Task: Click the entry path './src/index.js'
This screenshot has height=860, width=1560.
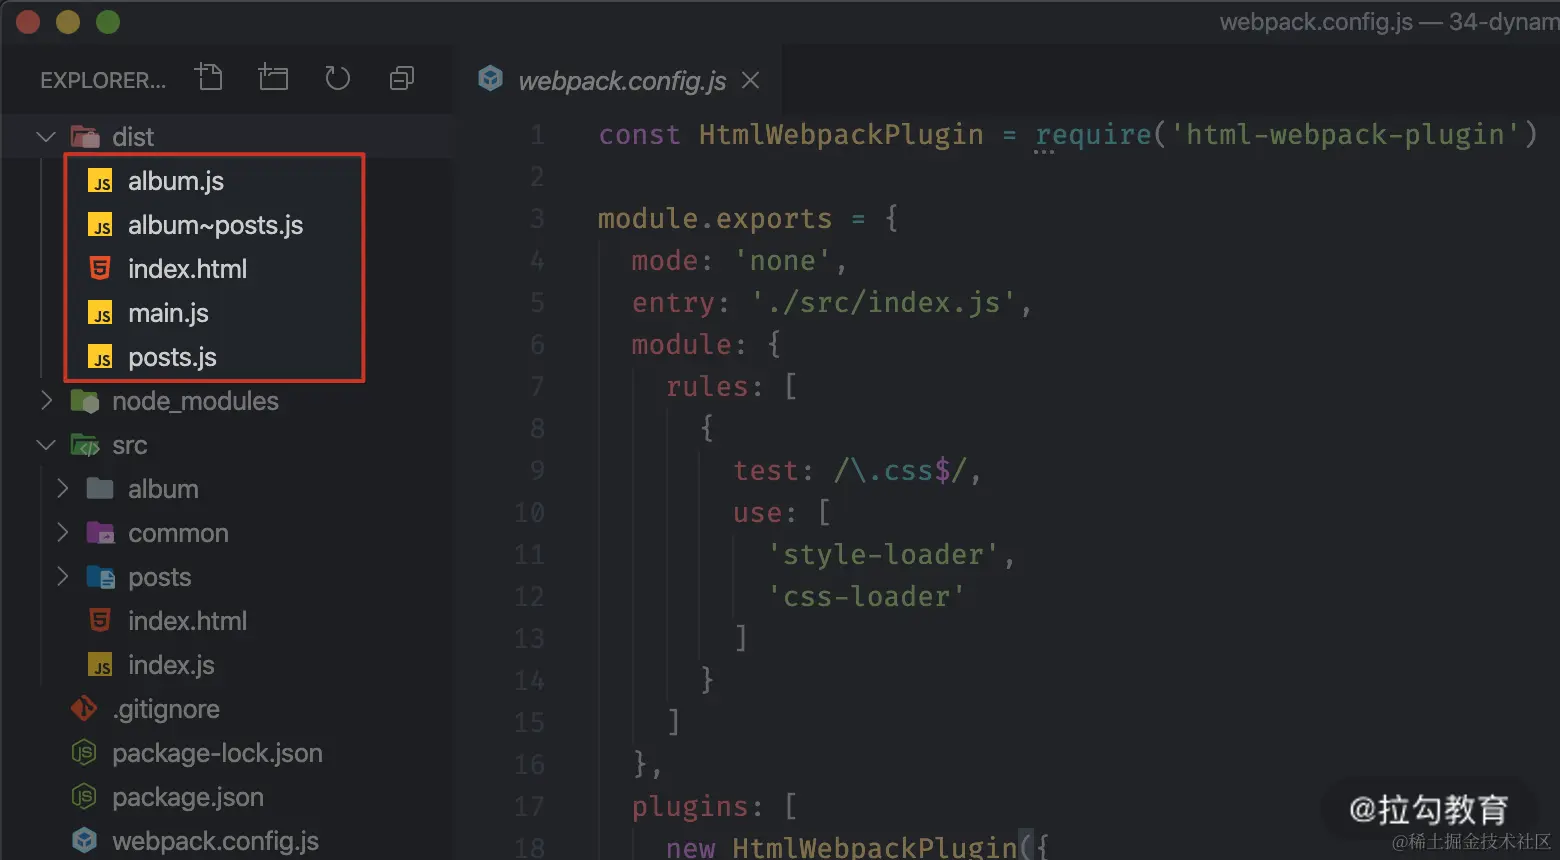Action: point(884,302)
